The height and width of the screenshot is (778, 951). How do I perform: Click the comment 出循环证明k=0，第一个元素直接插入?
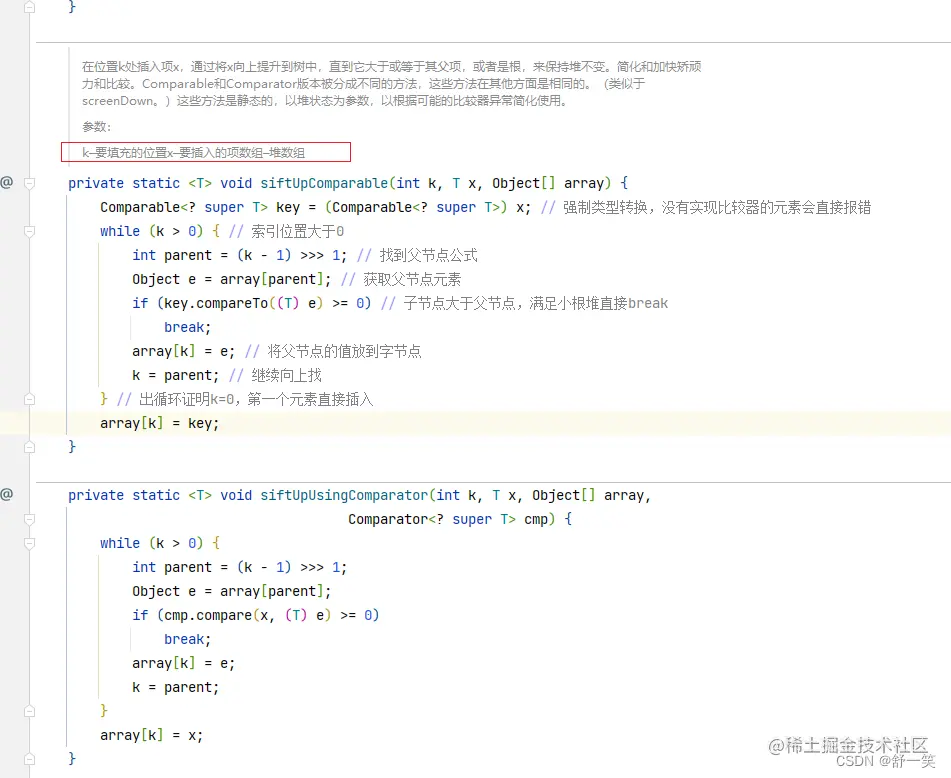click(x=245, y=399)
